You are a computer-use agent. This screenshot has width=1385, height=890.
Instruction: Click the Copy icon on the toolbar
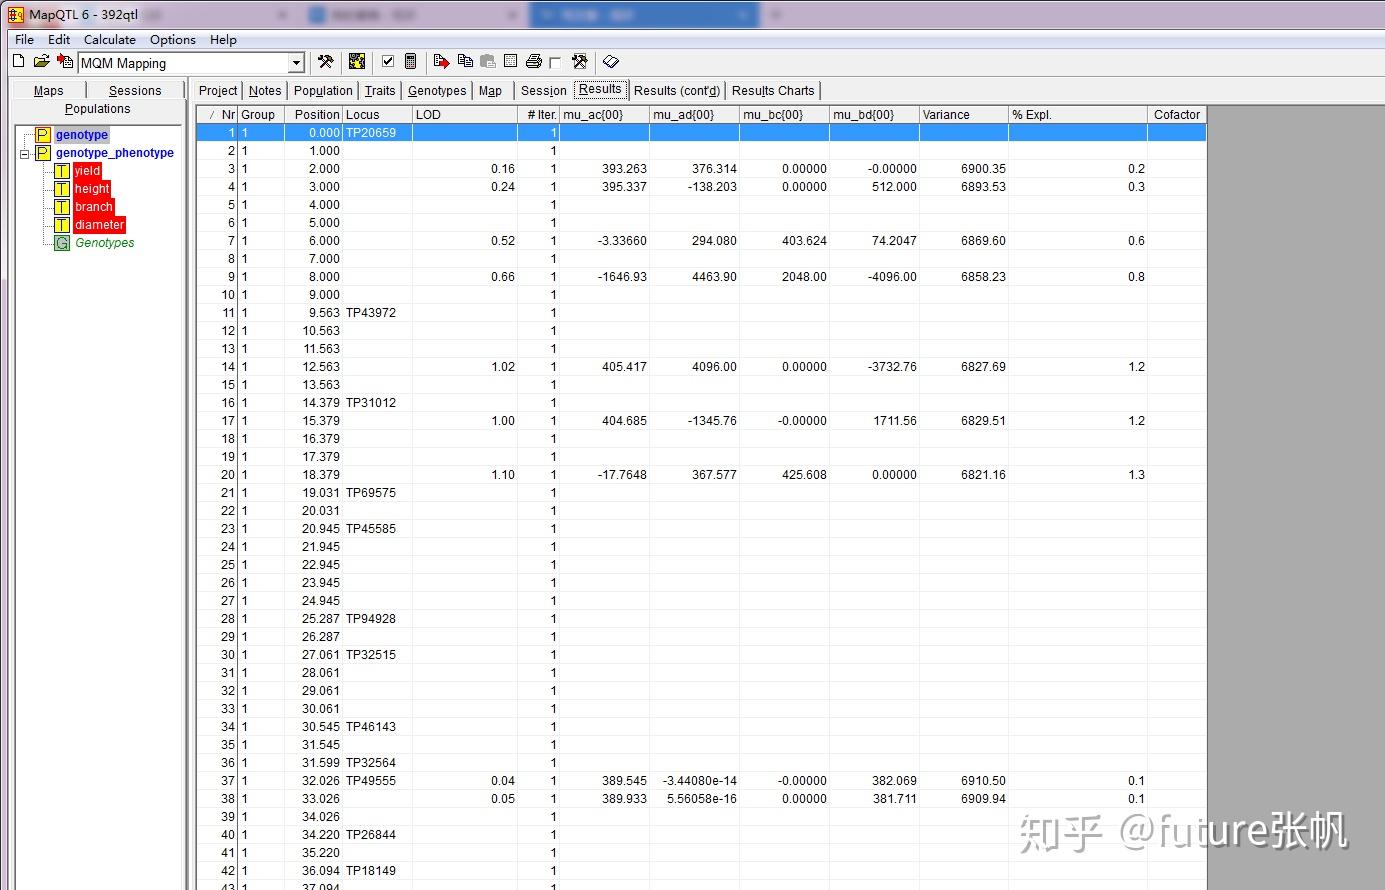click(x=464, y=61)
